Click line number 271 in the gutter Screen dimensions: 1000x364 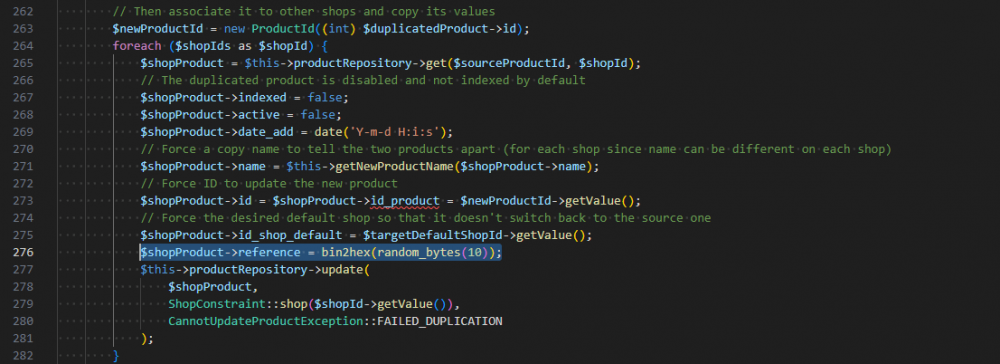(22, 166)
